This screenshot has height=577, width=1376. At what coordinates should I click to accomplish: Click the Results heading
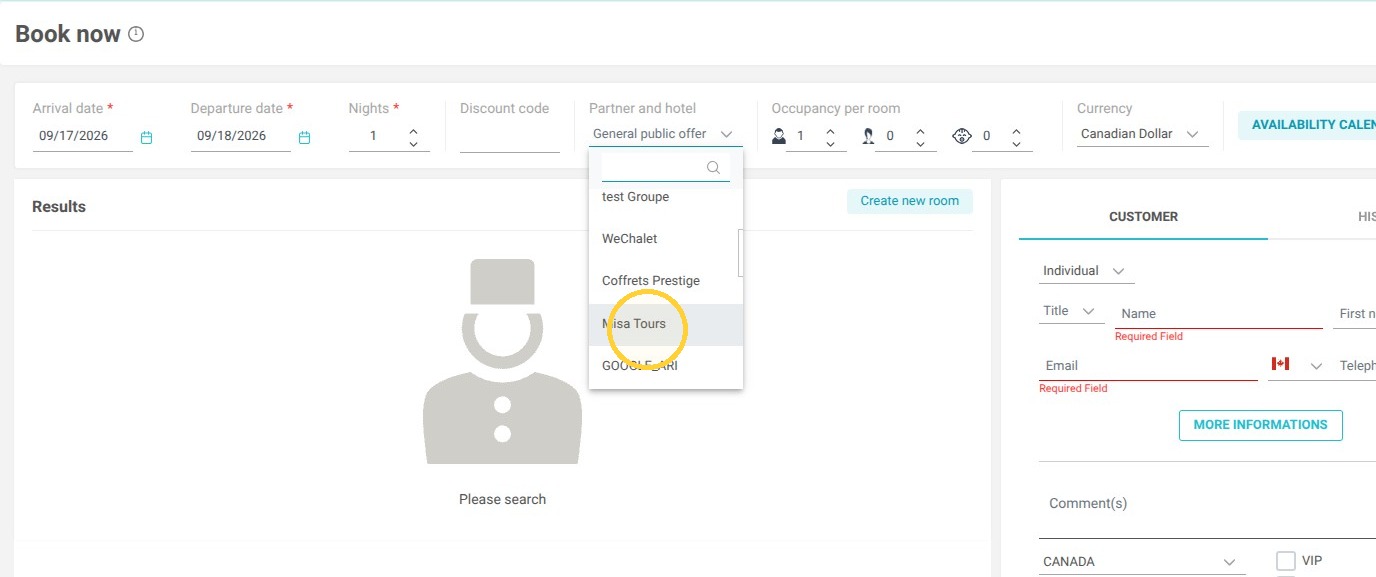59,207
